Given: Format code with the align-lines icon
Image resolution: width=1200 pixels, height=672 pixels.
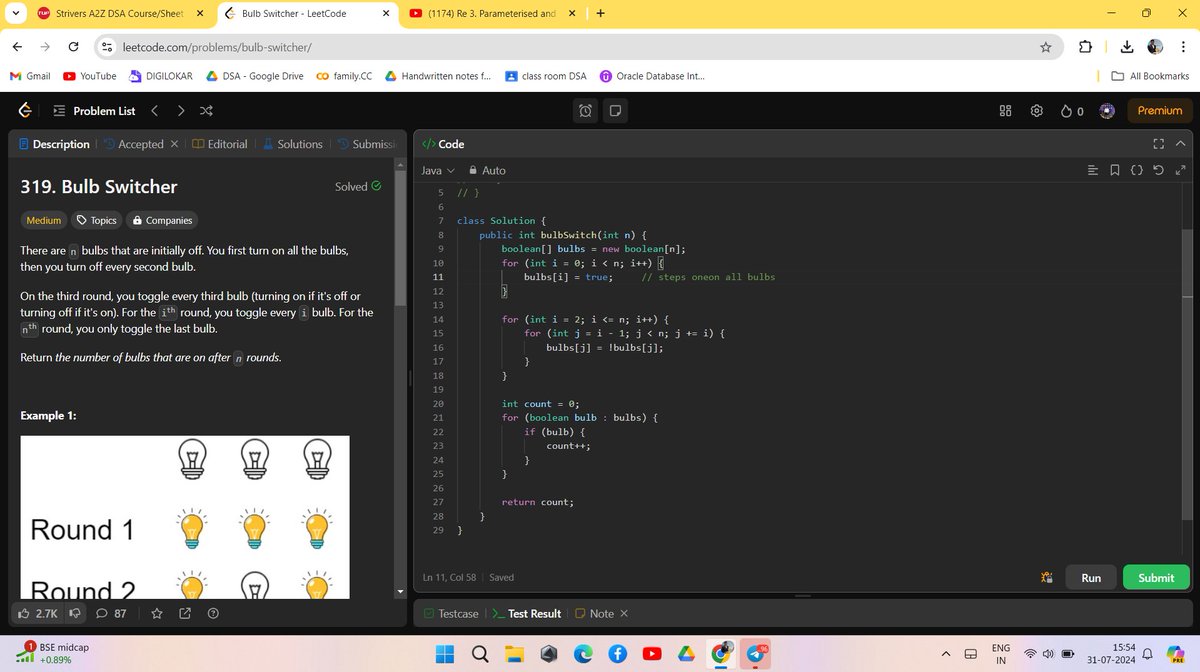Looking at the screenshot, I should click(x=1093, y=170).
